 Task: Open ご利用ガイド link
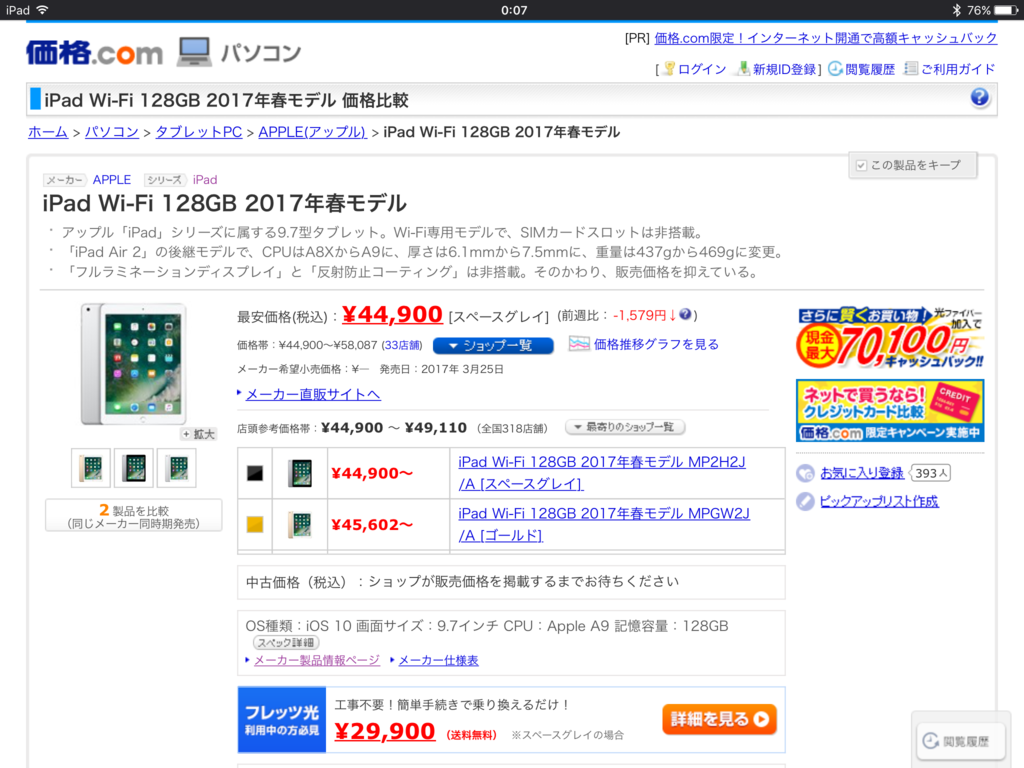coord(958,69)
